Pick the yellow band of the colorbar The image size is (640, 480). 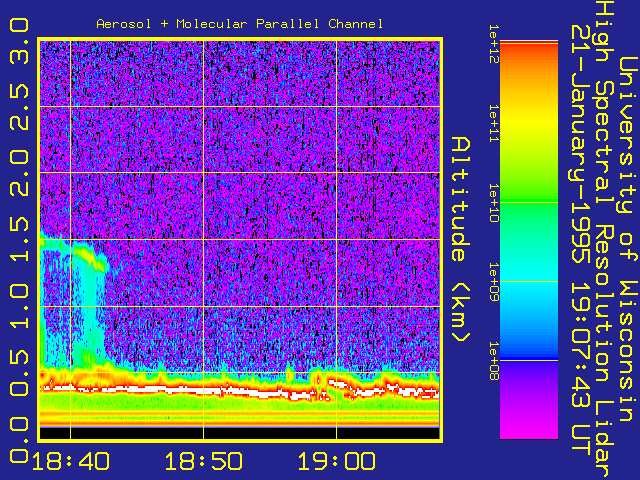[529, 122]
